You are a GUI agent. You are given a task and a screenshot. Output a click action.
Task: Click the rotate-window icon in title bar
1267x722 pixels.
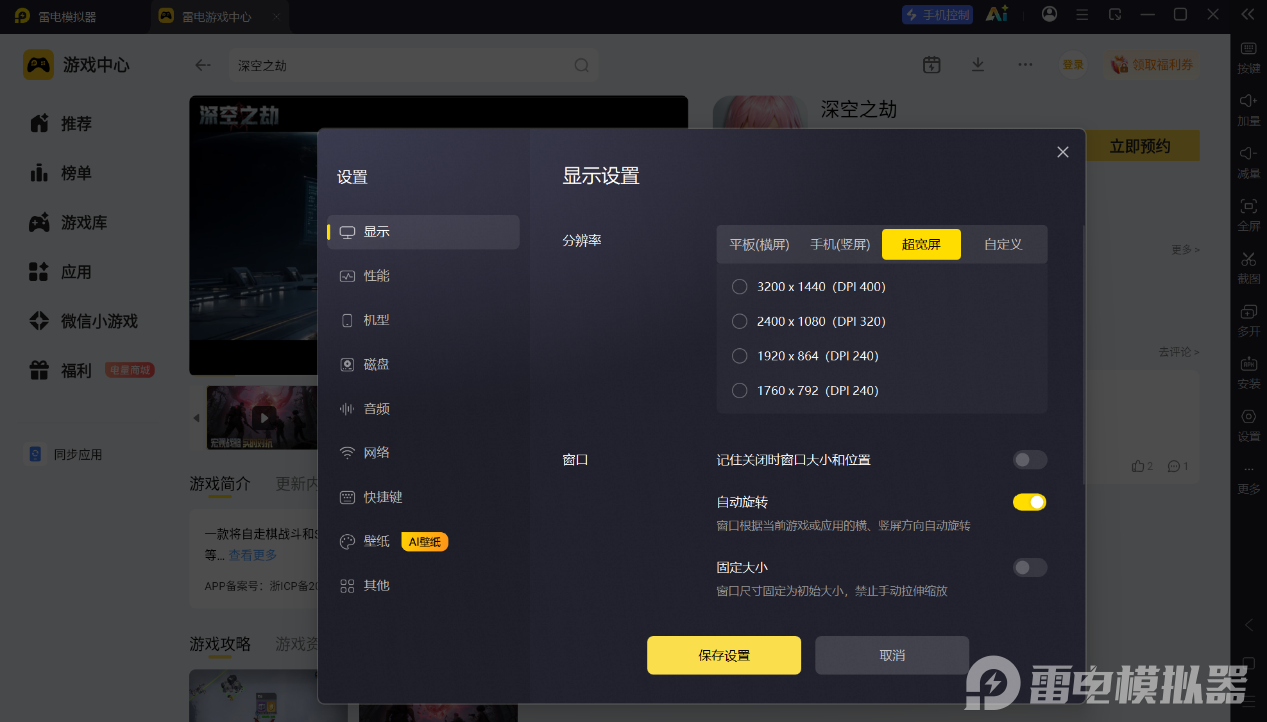1115,14
